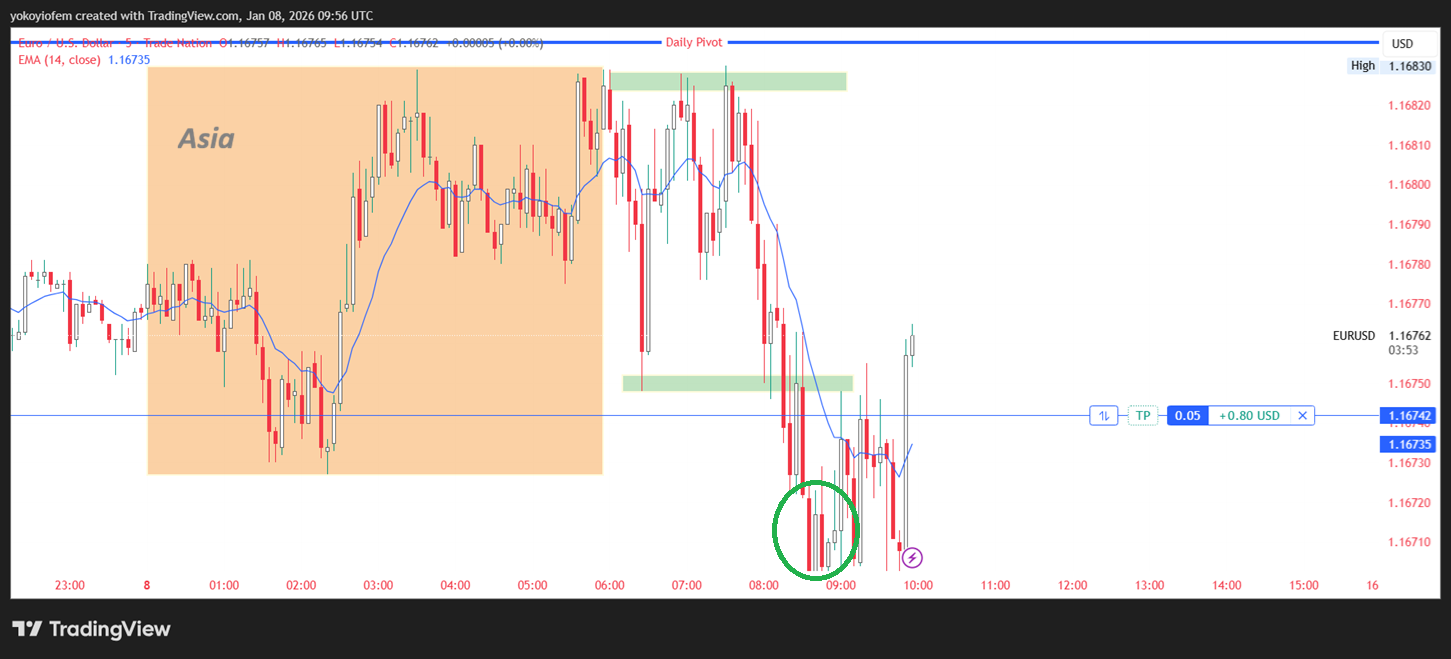Select the upper green resistance zone rectangle
Image resolution: width=1451 pixels, height=659 pixels.
click(728, 81)
